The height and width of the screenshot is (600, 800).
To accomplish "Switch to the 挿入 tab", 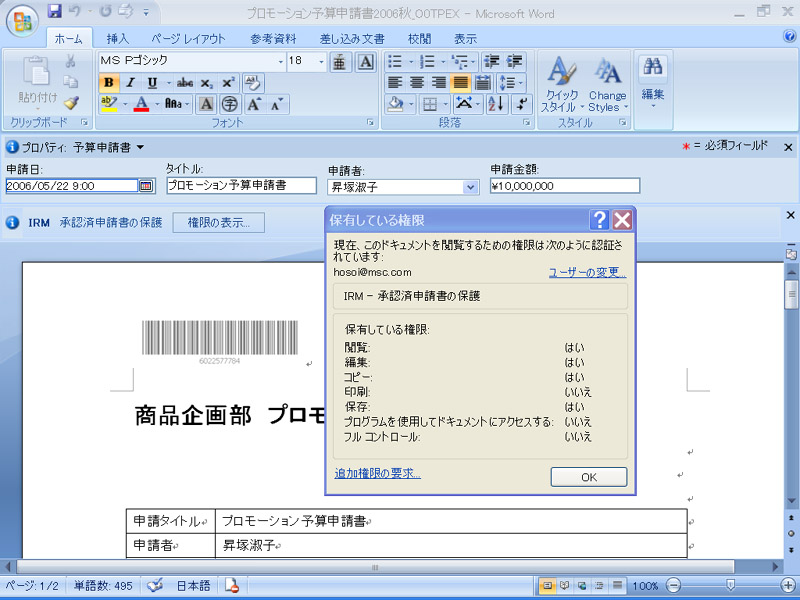I will (118, 39).
